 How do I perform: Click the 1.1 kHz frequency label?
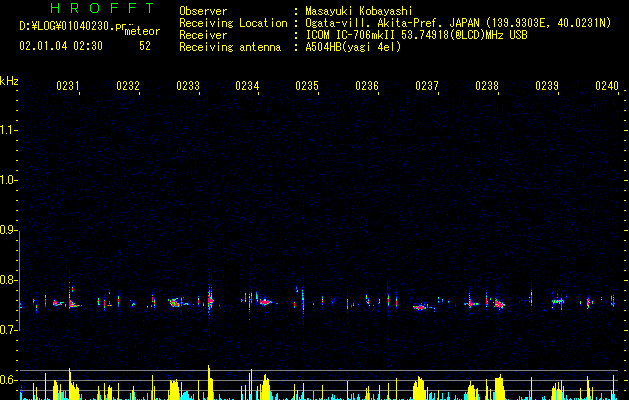(x=8, y=130)
